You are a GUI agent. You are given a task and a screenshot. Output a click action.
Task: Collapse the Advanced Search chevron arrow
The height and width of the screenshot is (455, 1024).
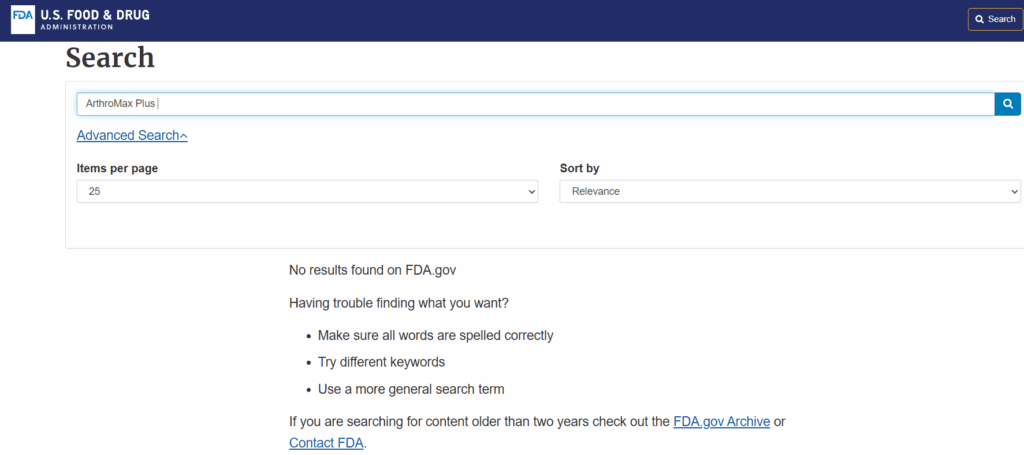(x=184, y=136)
